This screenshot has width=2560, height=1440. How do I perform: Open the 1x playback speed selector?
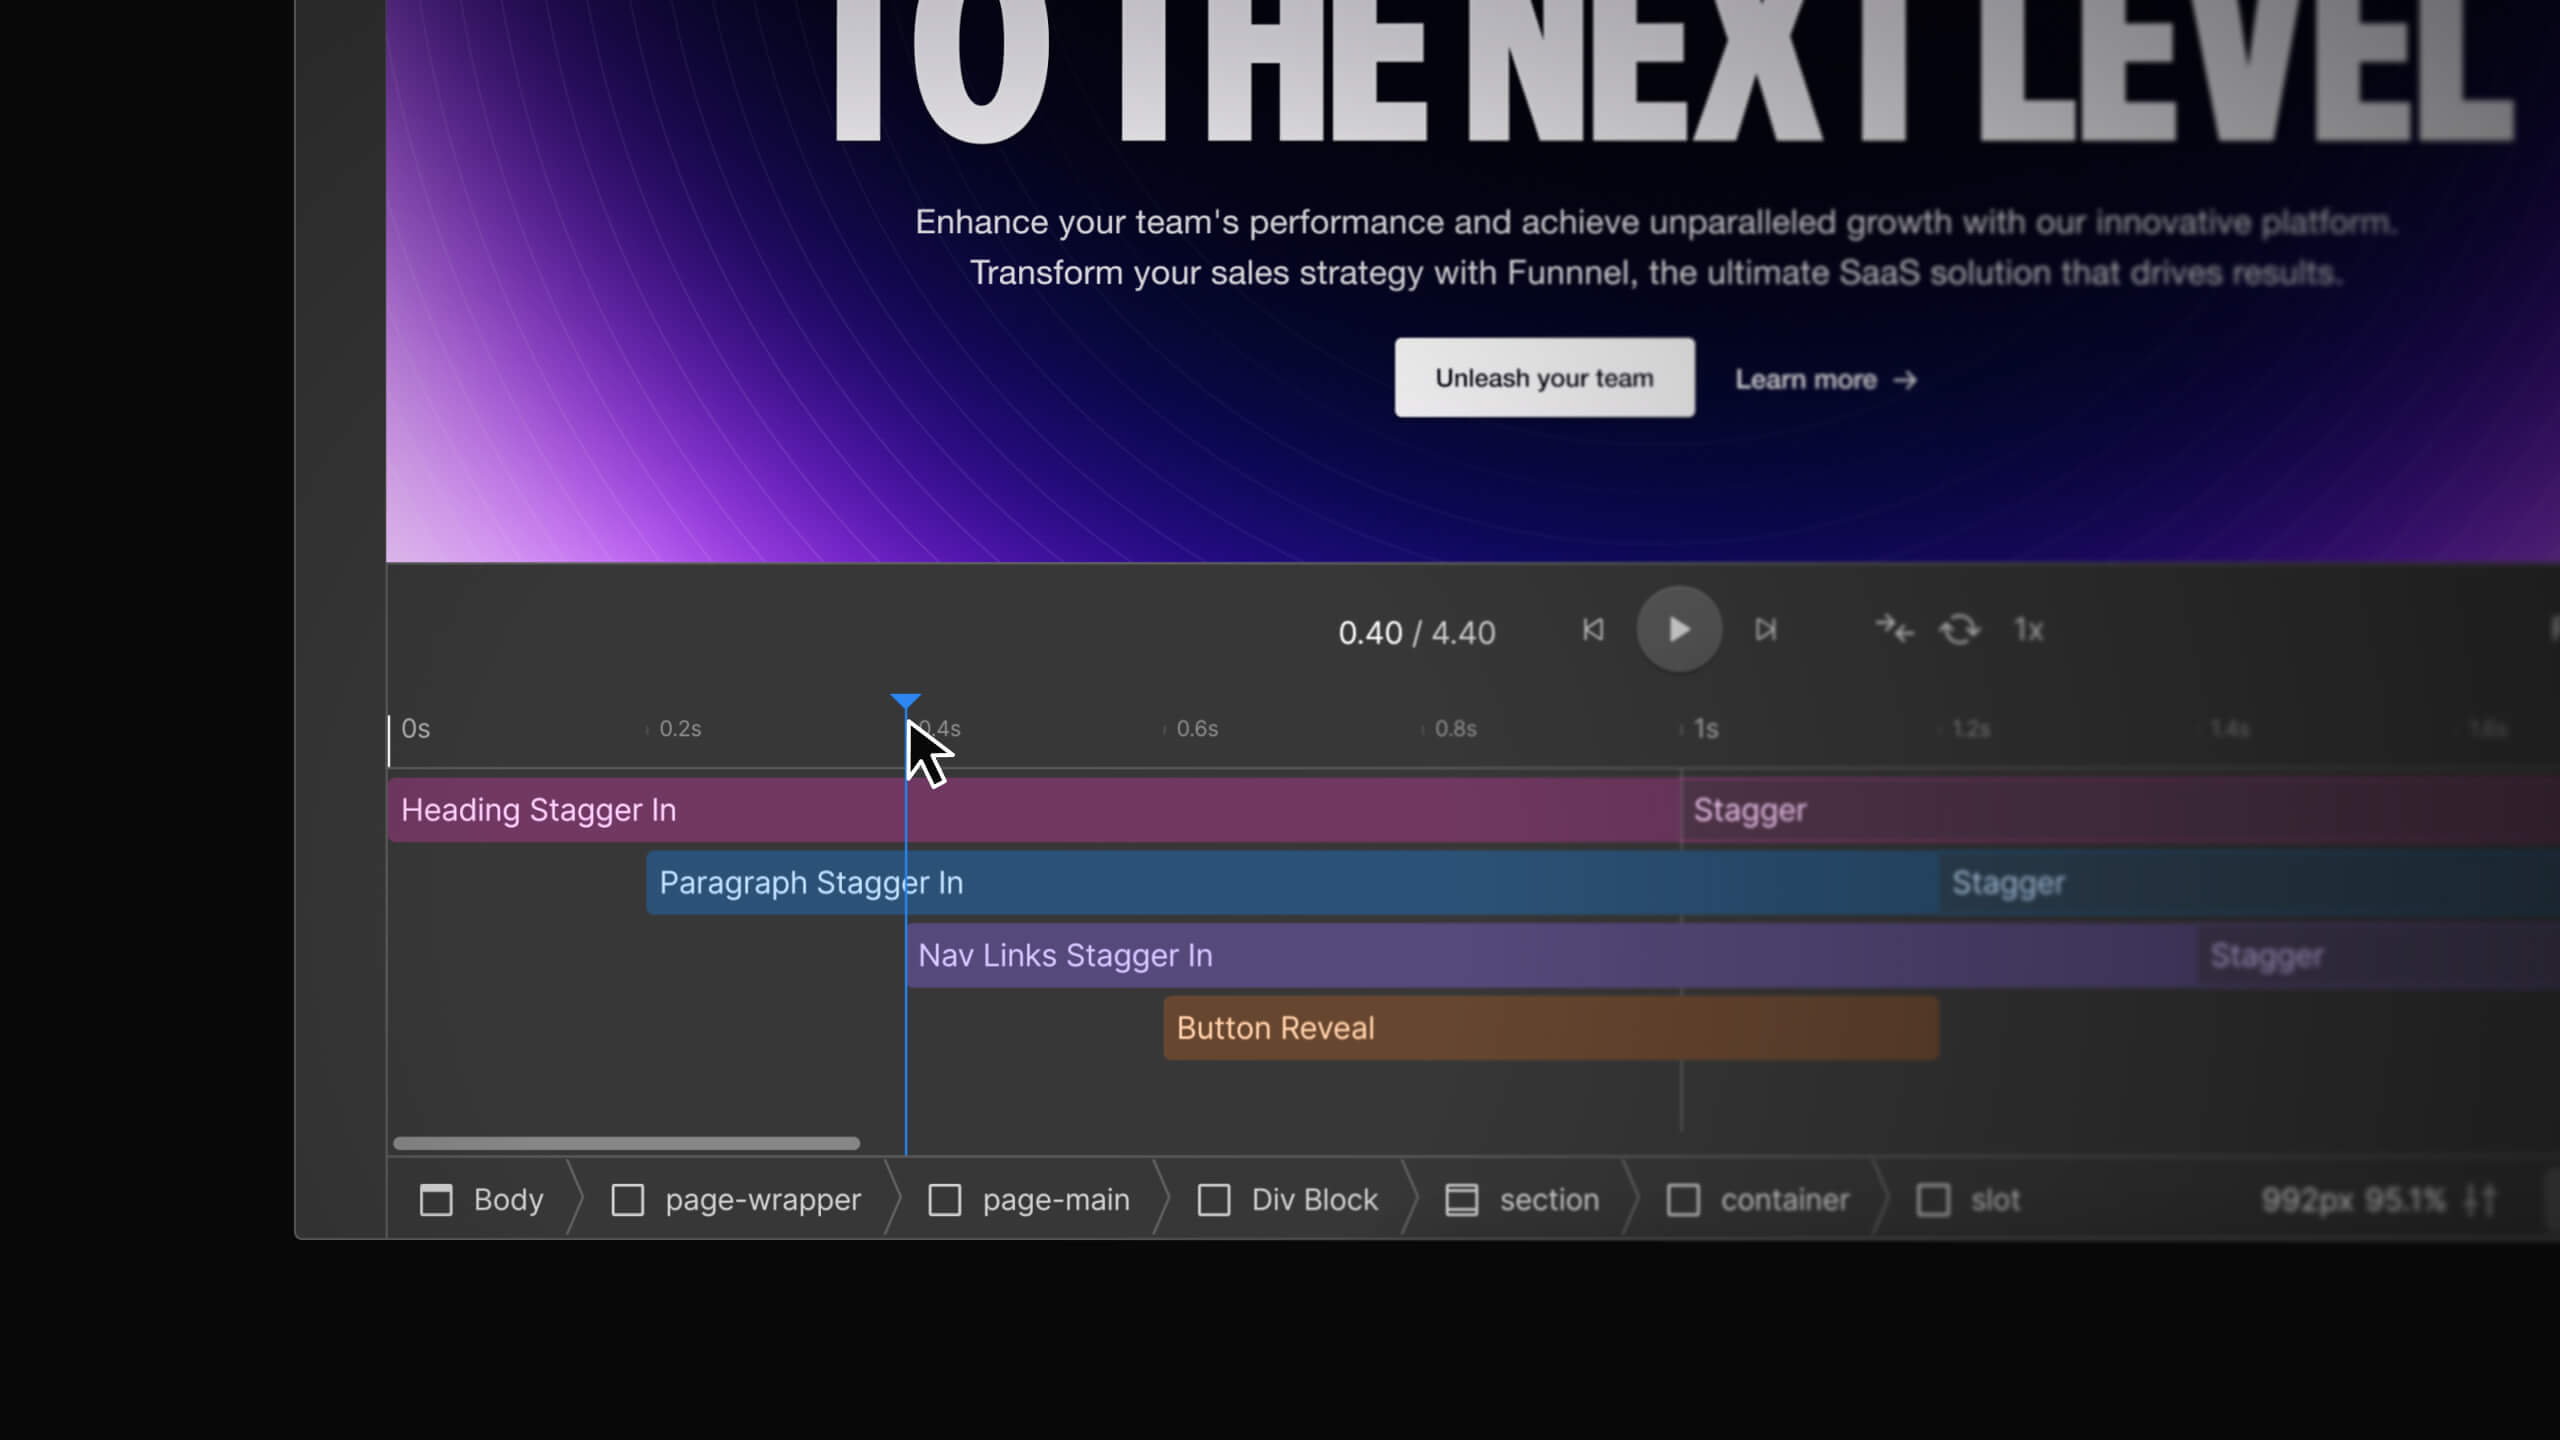[2028, 629]
